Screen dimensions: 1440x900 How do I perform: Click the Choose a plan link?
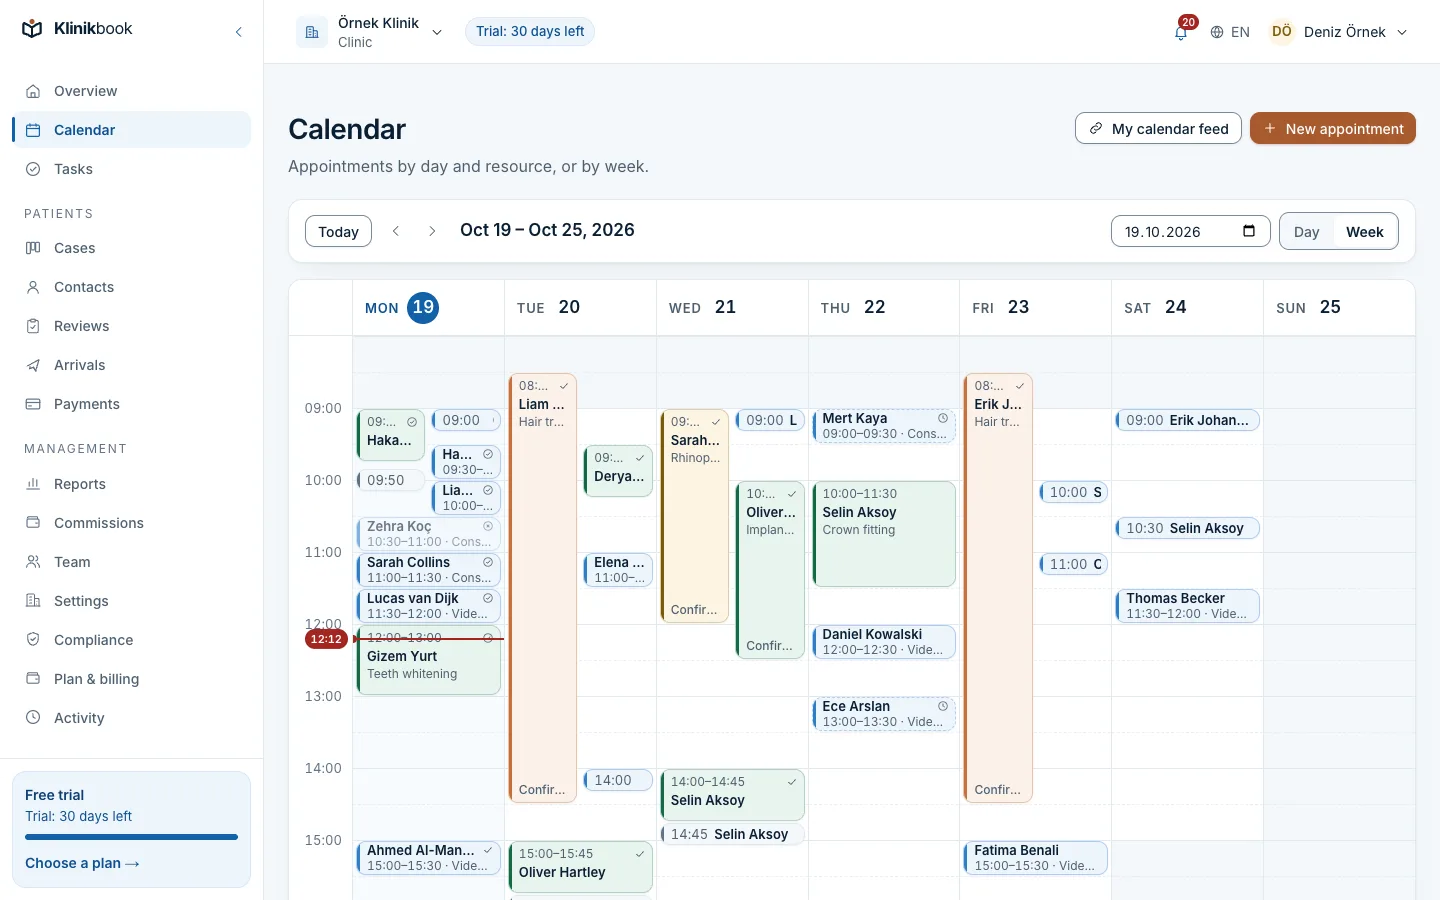pyautogui.click(x=82, y=863)
